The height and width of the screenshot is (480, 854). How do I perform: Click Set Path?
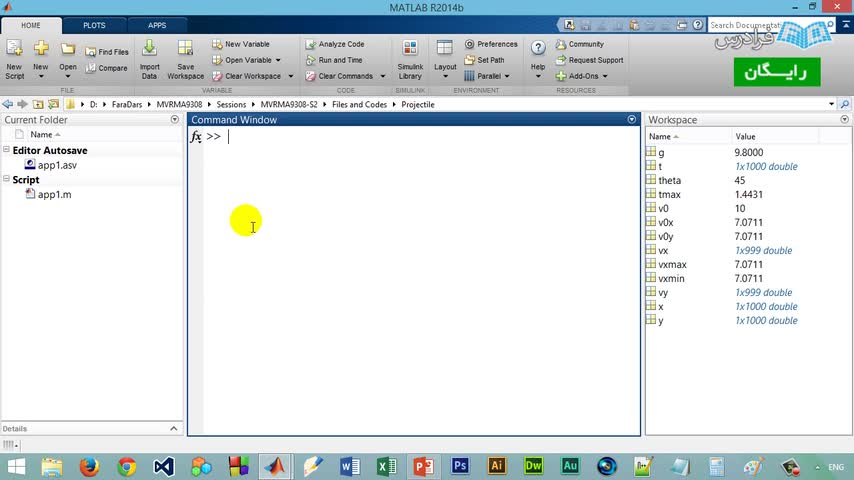coord(484,60)
